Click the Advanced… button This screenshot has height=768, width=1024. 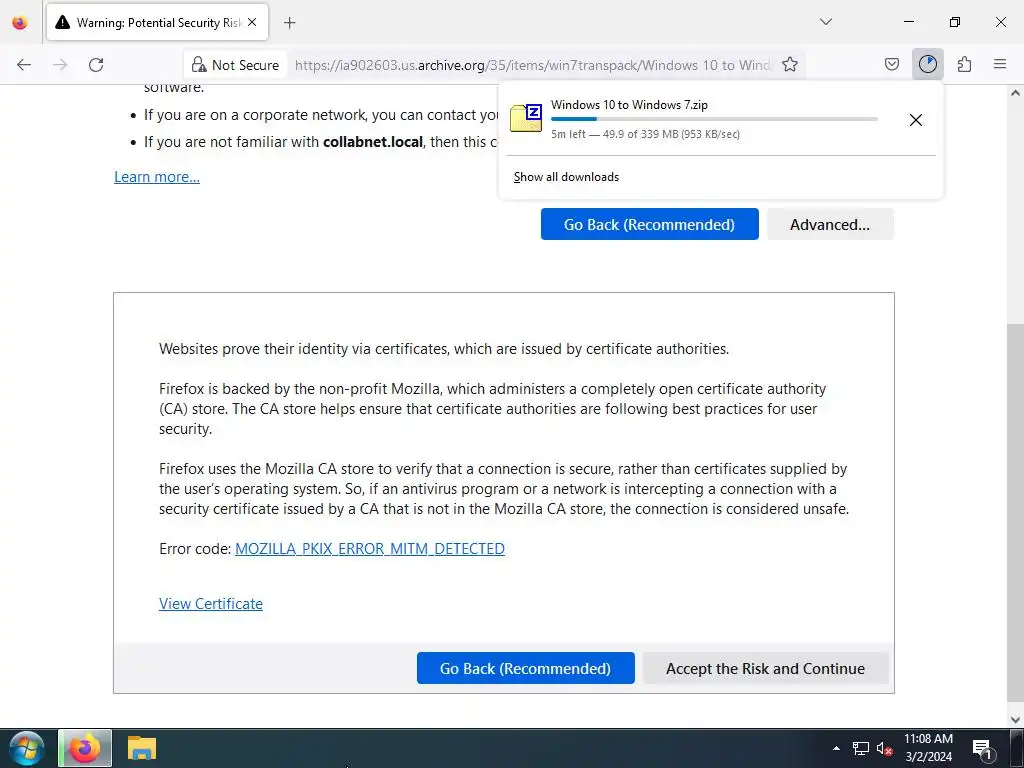point(829,224)
